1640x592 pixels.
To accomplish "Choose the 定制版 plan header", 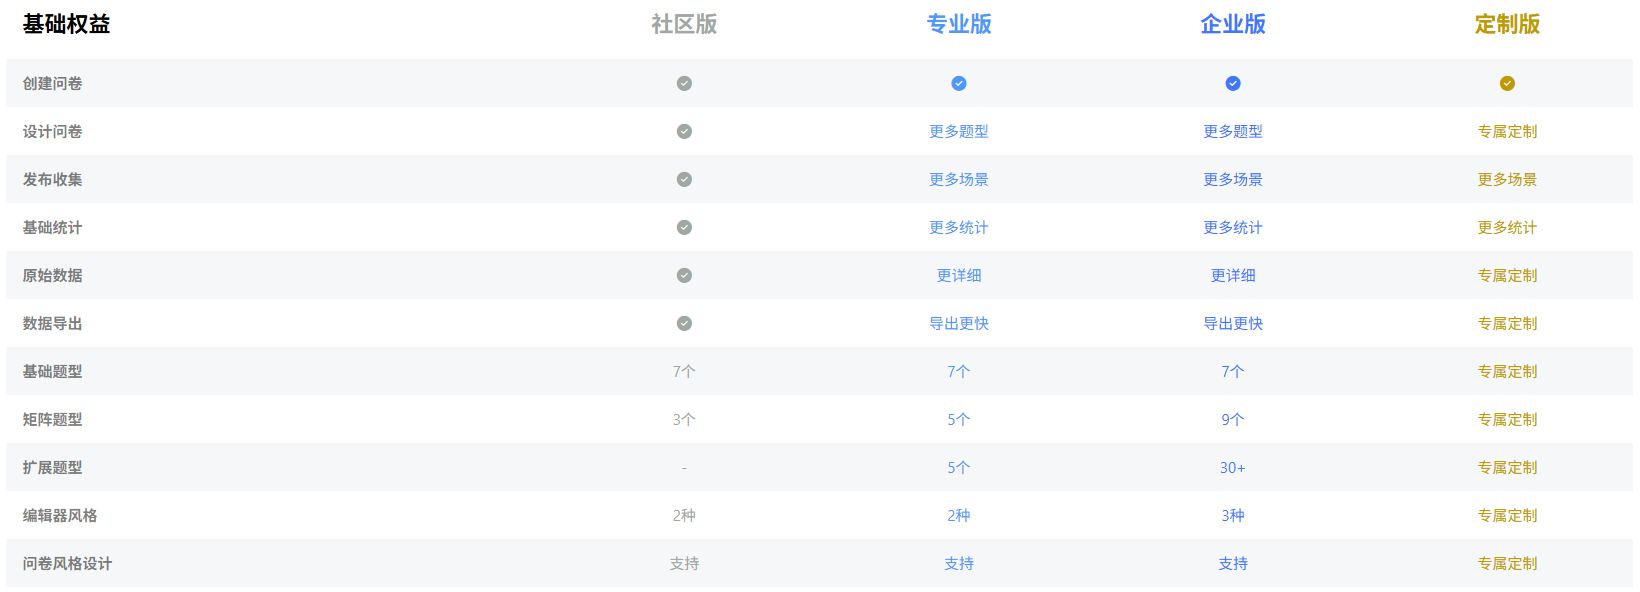I will [x=1507, y=24].
